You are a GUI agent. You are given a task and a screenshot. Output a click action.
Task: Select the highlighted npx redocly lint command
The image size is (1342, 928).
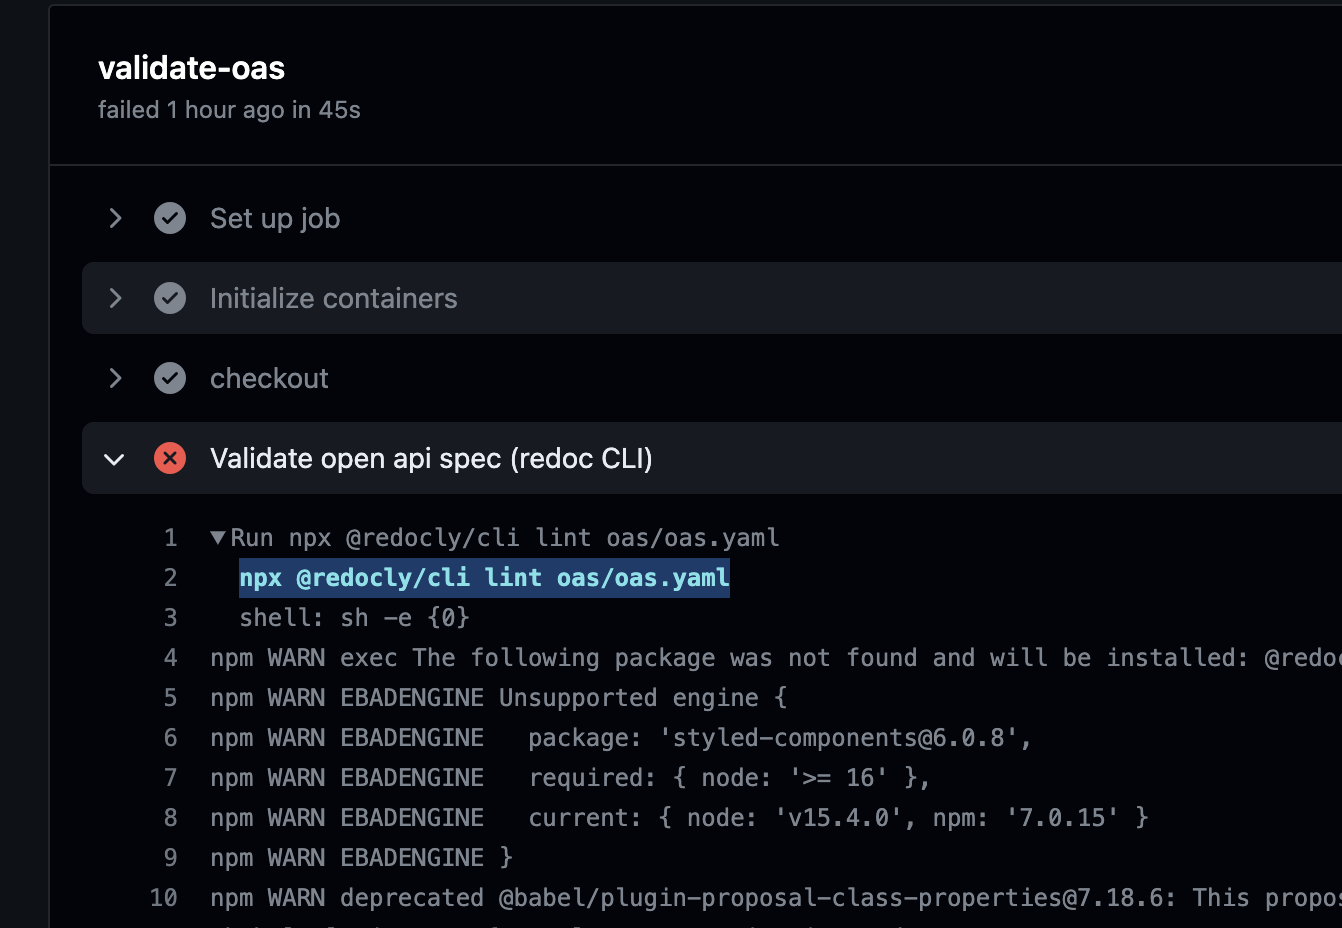click(483, 577)
